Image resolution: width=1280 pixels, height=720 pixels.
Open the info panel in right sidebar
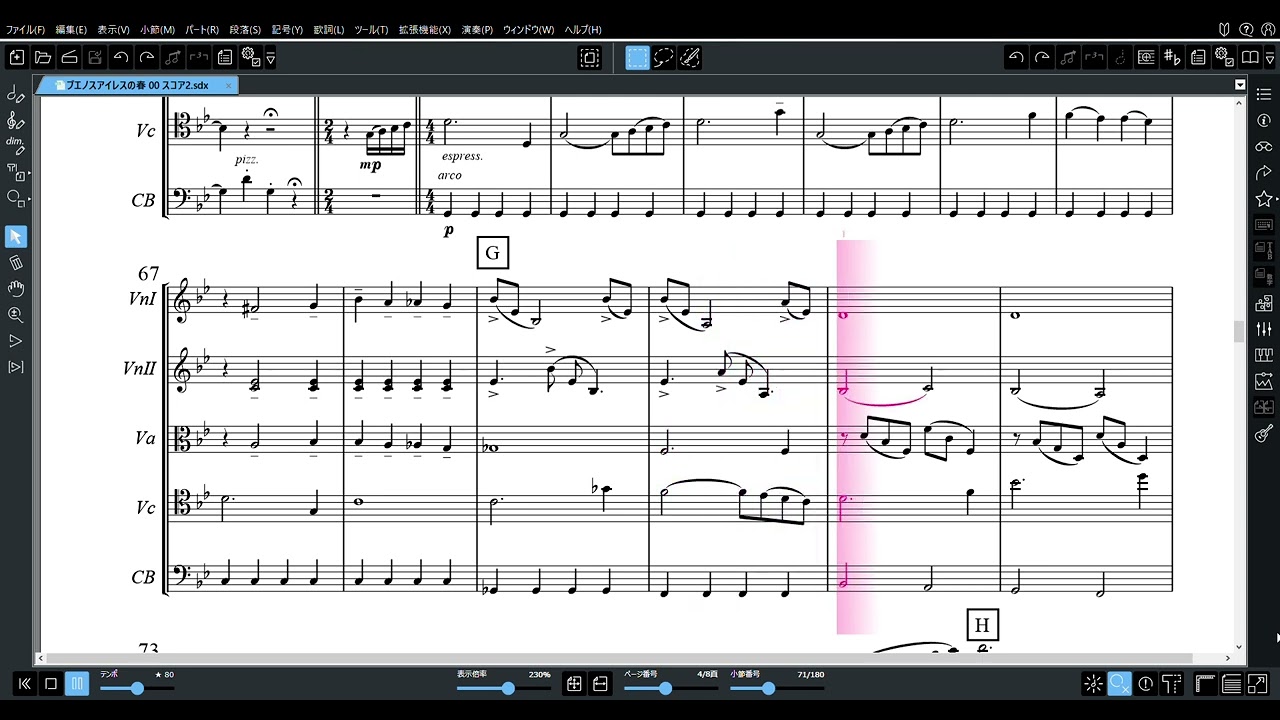pos(1264,120)
